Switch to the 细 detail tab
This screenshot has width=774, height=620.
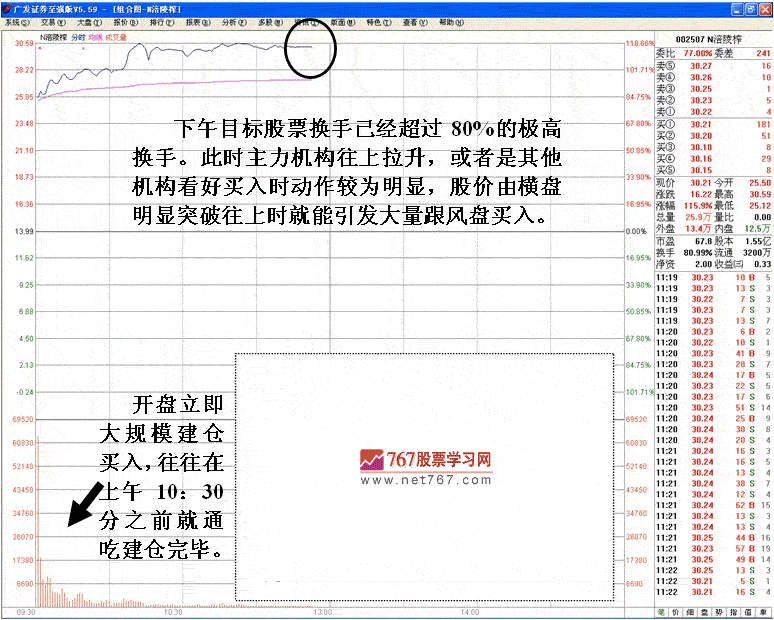(691, 611)
